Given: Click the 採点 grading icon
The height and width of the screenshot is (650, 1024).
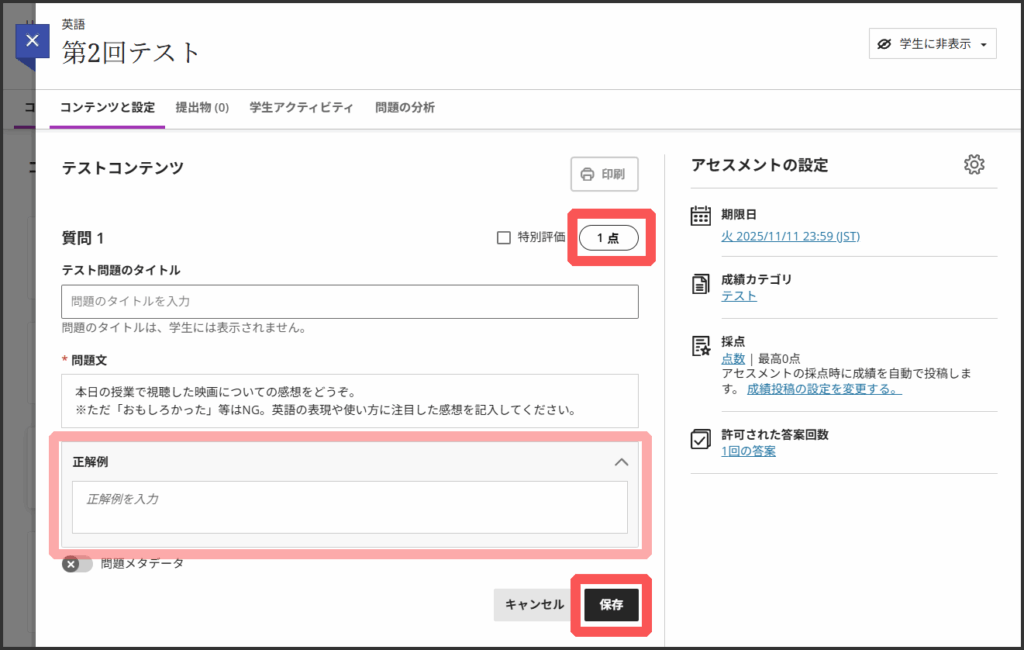Looking at the screenshot, I should 701,347.
